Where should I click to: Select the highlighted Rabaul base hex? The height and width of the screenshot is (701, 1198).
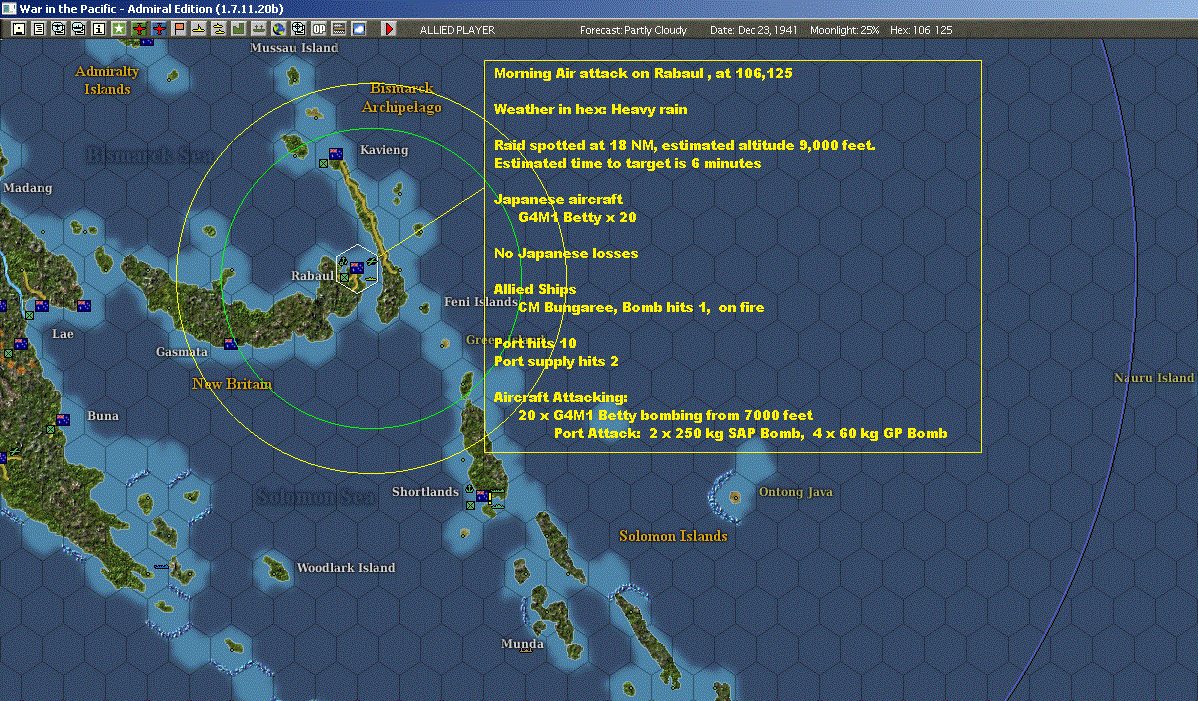(x=357, y=268)
